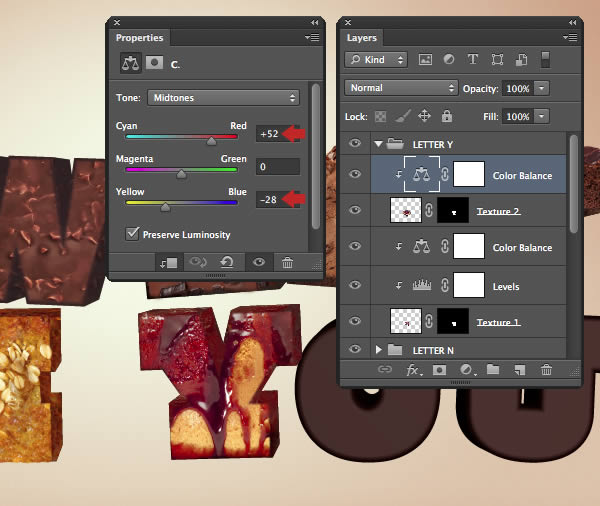Image resolution: width=600 pixels, height=506 pixels.
Task: Create new group folder icon
Action: coord(493,369)
